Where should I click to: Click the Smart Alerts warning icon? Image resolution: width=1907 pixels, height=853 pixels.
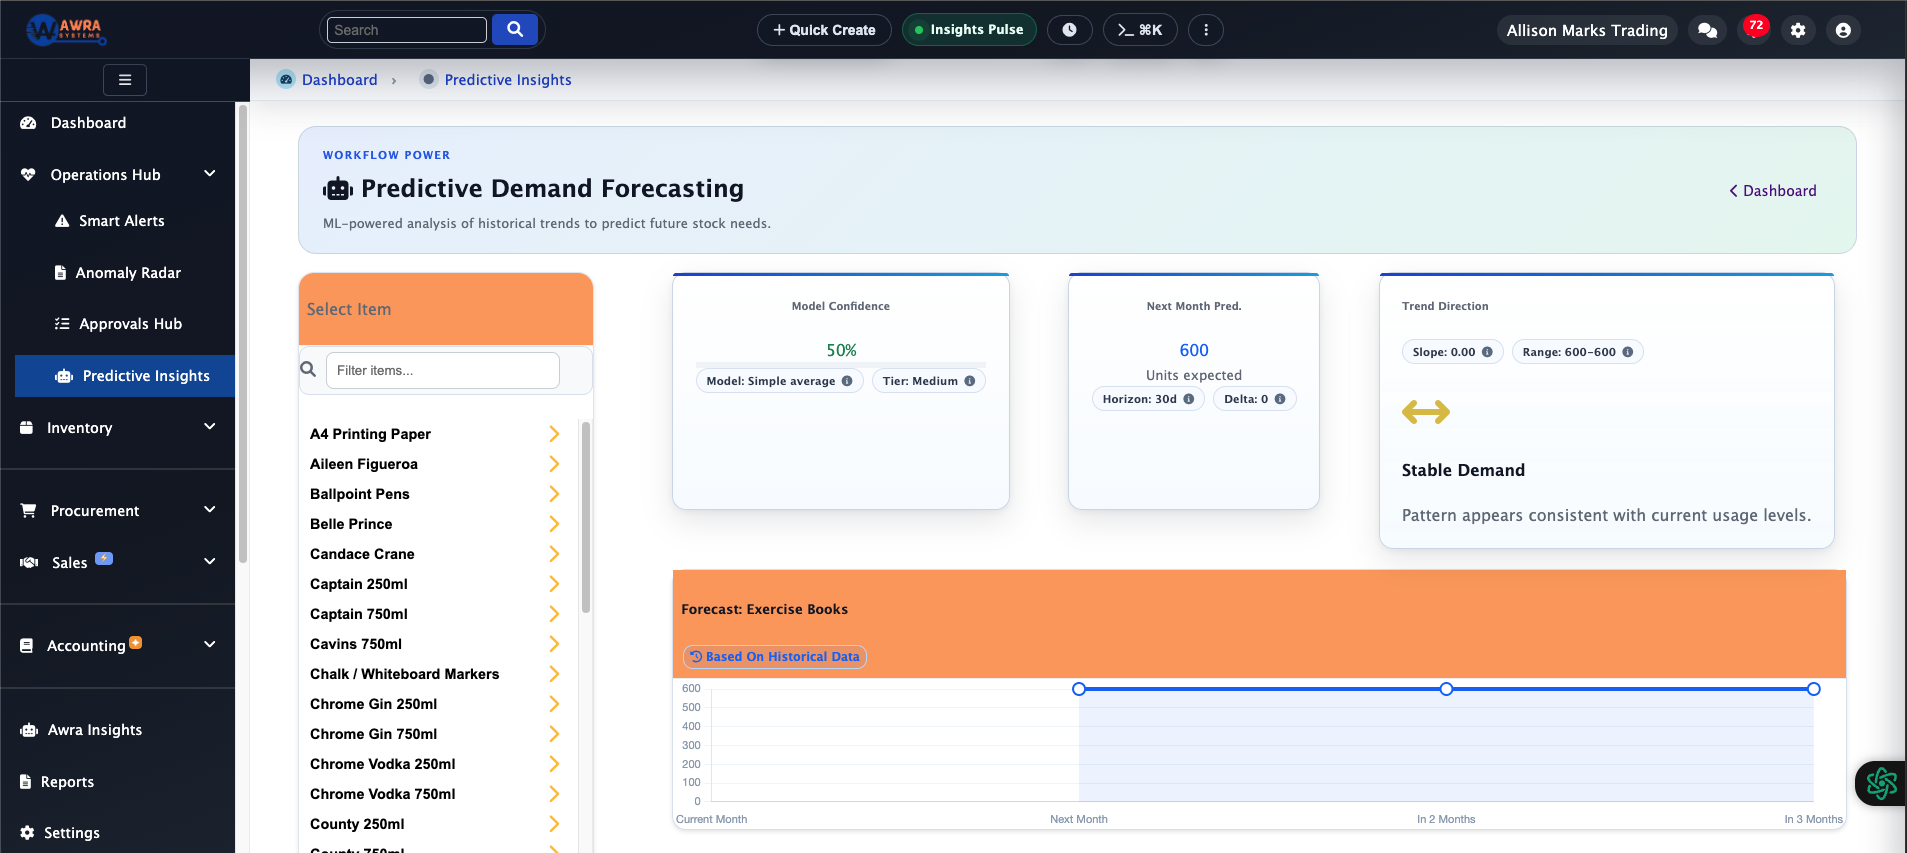click(x=62, y=221)
